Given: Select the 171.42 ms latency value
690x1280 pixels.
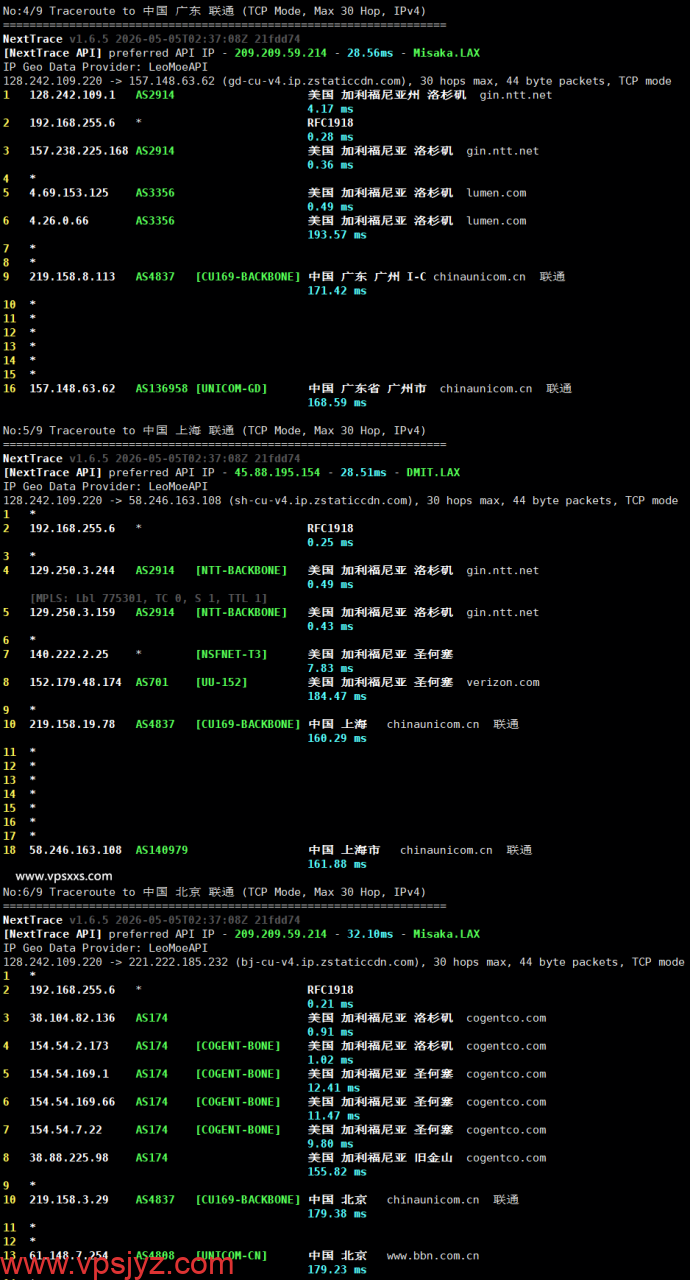Looking at the screenshot, I should pyautogui.click(x=337, y=291).
